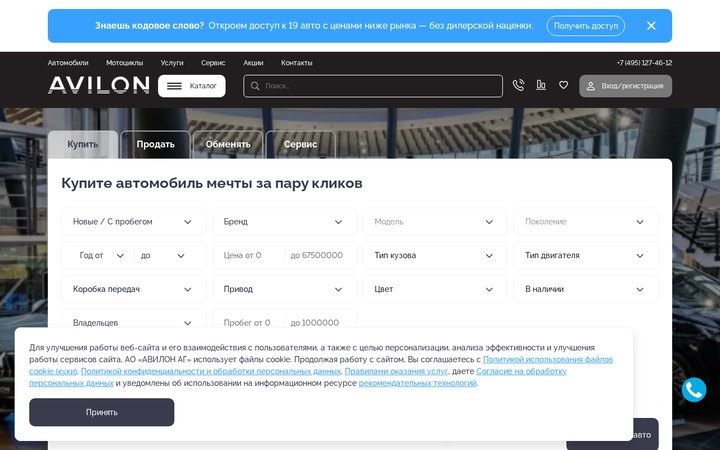Open Правилами оказания услуг link

[x=396, y=371]
